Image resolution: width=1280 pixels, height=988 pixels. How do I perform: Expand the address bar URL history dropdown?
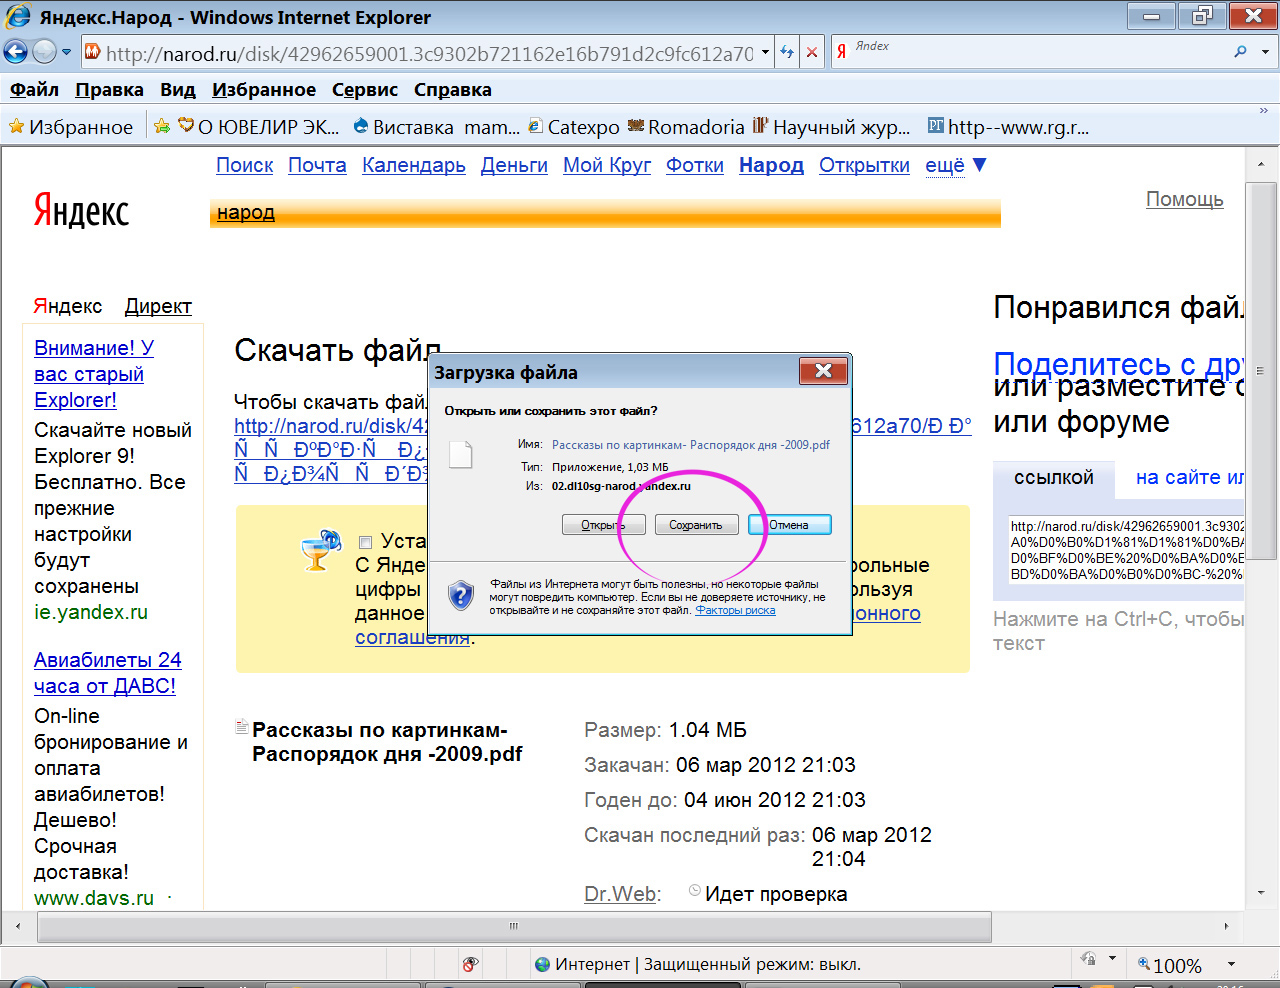tap(765, 52)
